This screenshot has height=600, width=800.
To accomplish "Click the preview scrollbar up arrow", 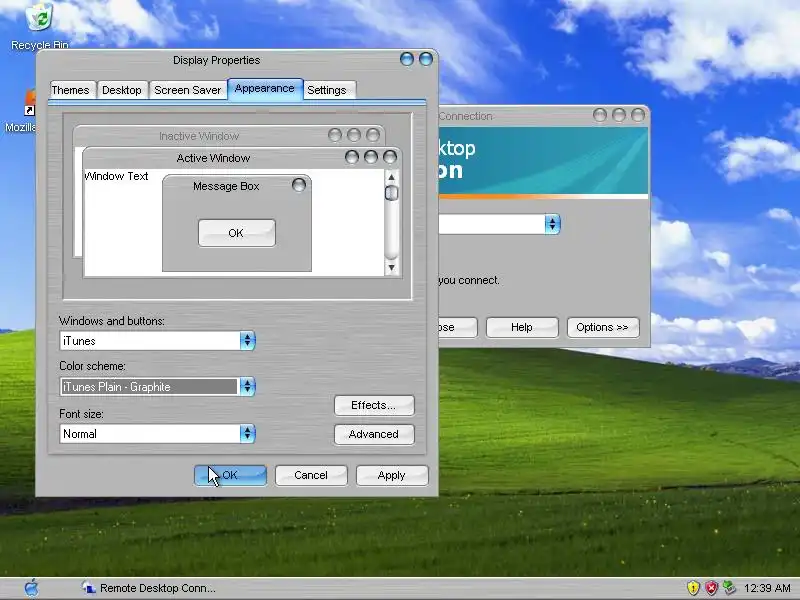I will (391, 178).
